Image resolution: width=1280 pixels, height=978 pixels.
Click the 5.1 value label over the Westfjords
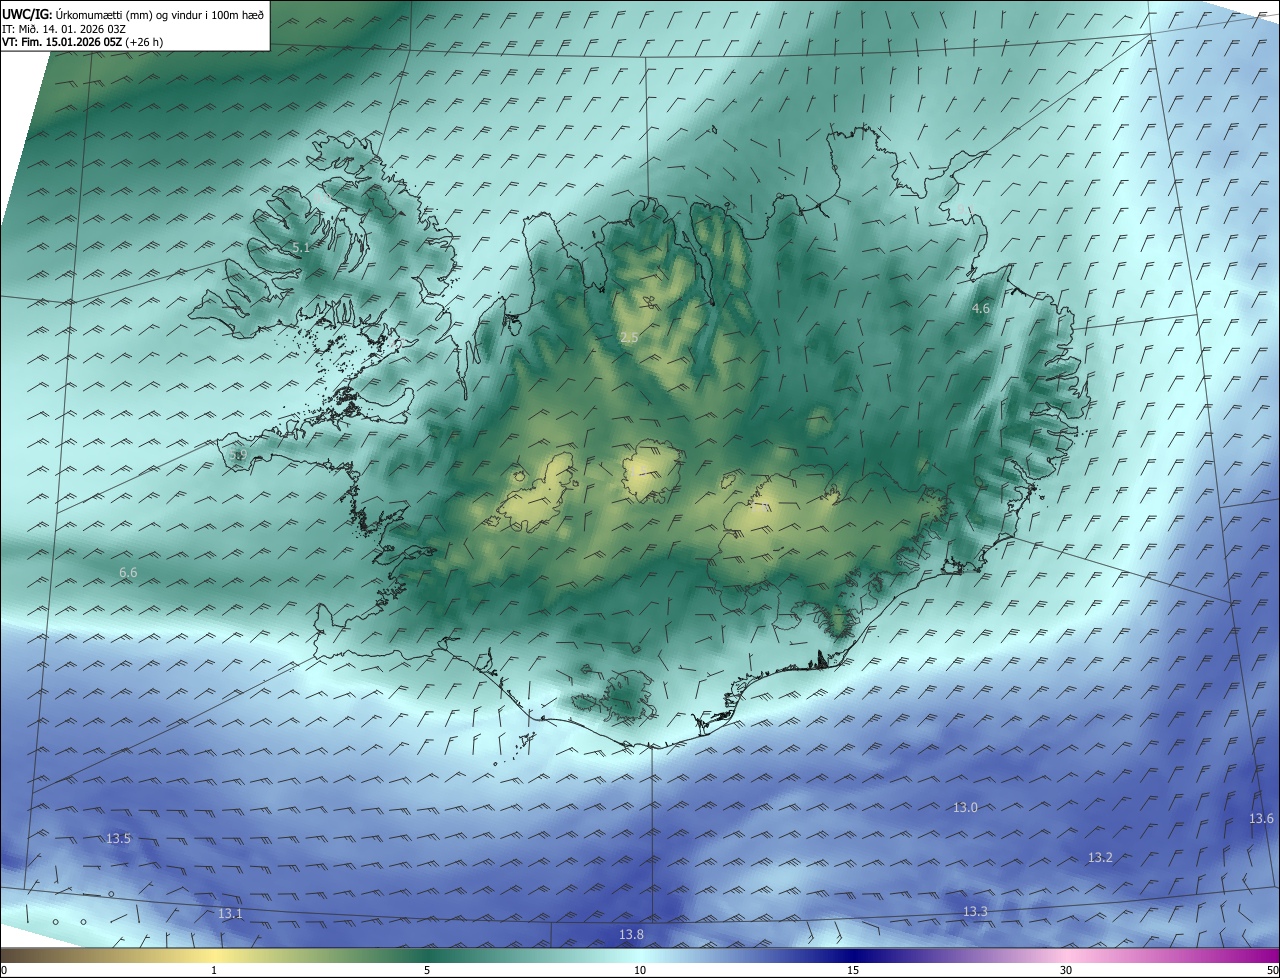click(301, 247)
